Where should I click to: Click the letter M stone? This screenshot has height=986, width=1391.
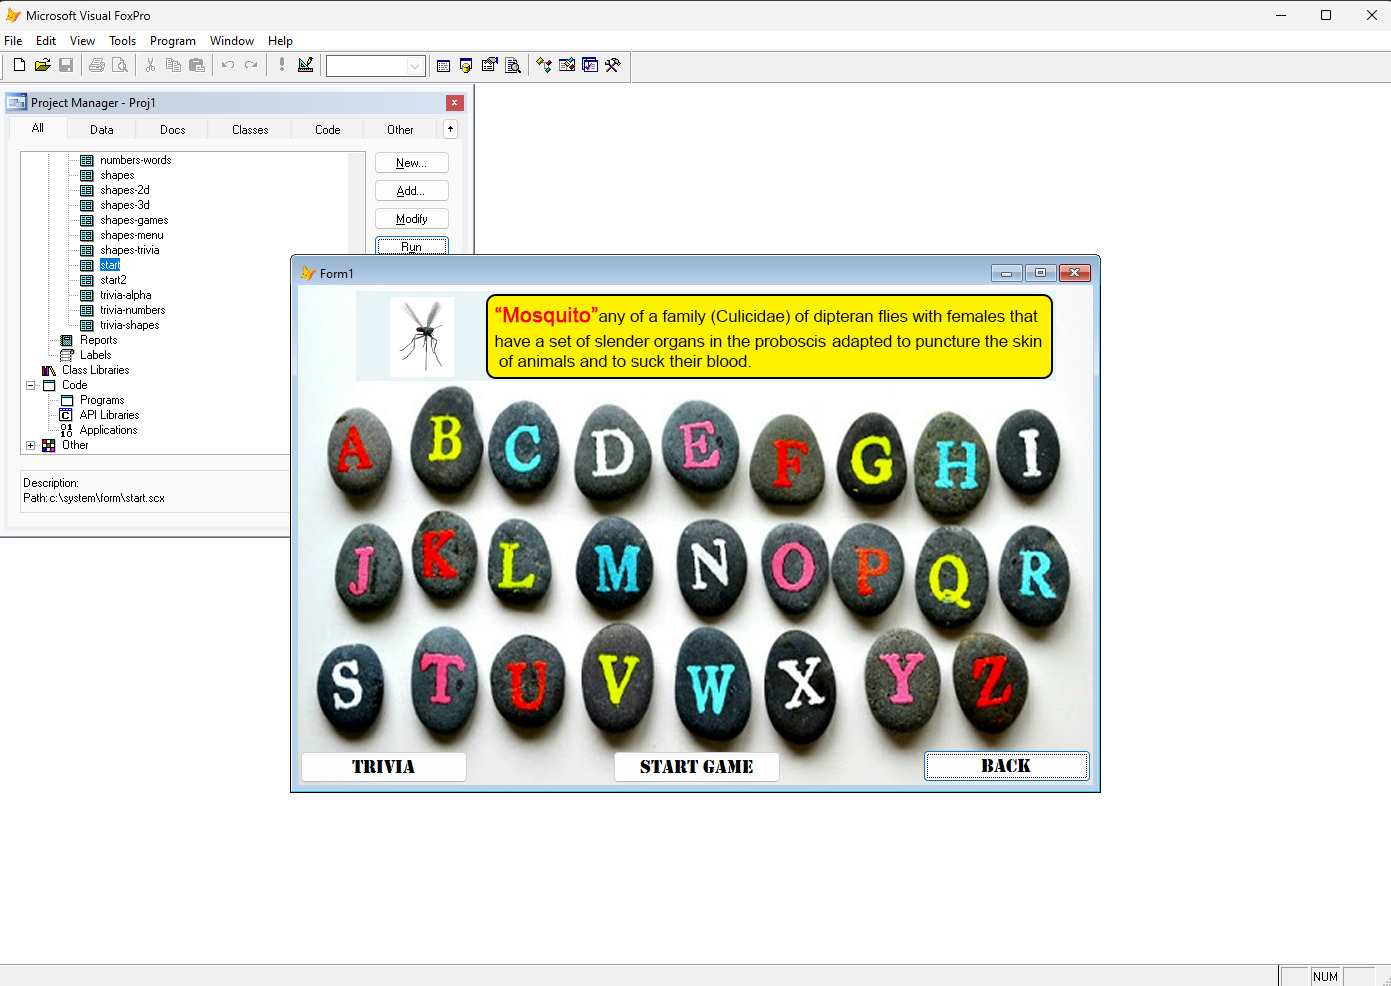[x=616, y=568]
